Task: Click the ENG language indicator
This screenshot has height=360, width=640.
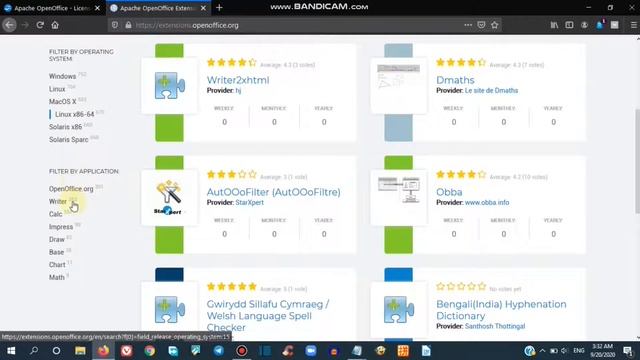Action: tap(578, 351)
